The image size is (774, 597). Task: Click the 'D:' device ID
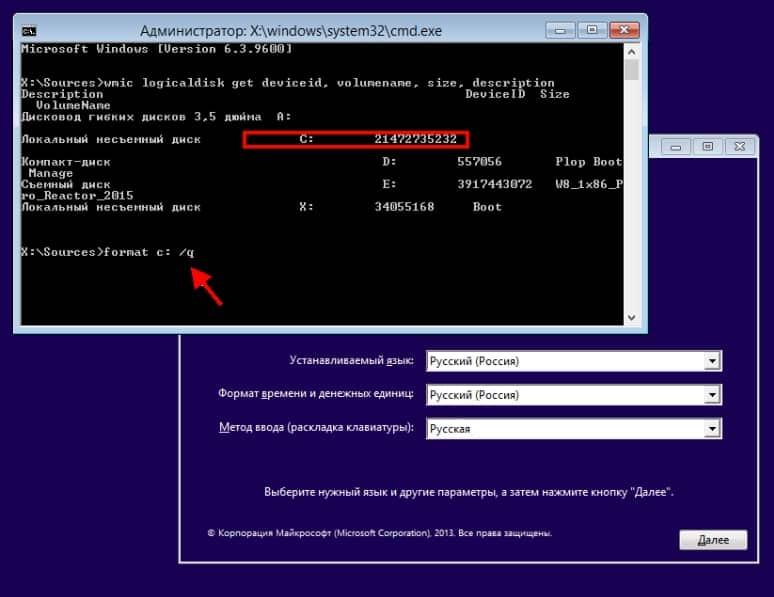(x=389, y=162)
